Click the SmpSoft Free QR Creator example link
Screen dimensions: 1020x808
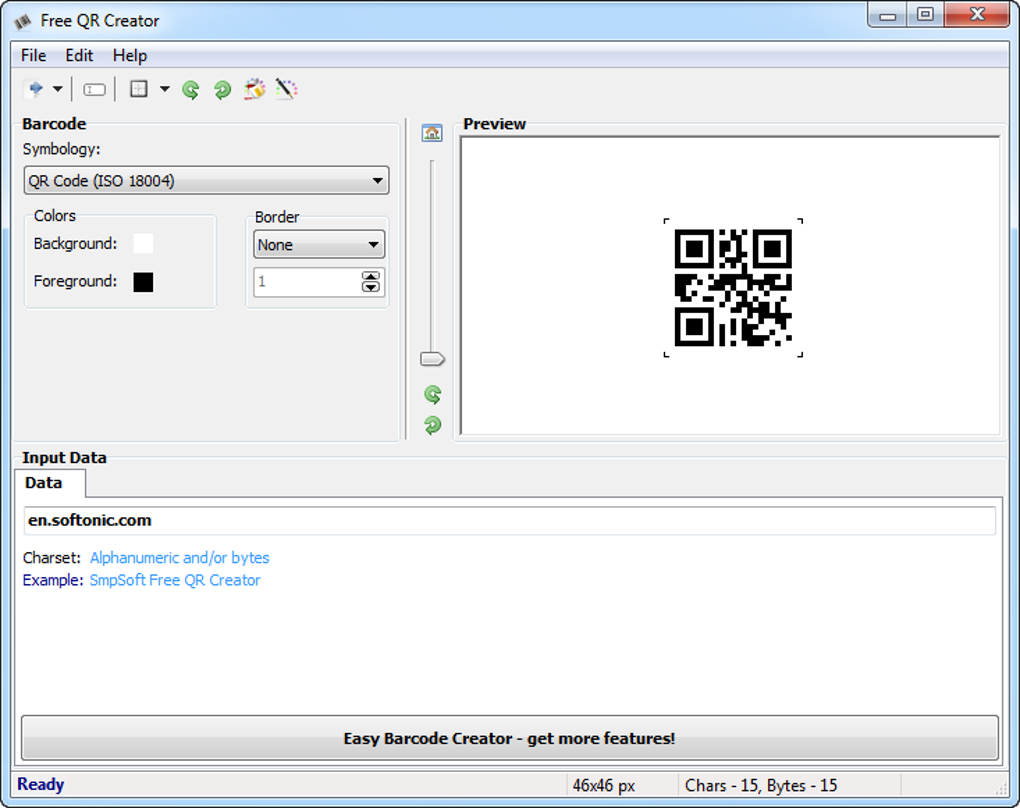click(x=175, y=580)
